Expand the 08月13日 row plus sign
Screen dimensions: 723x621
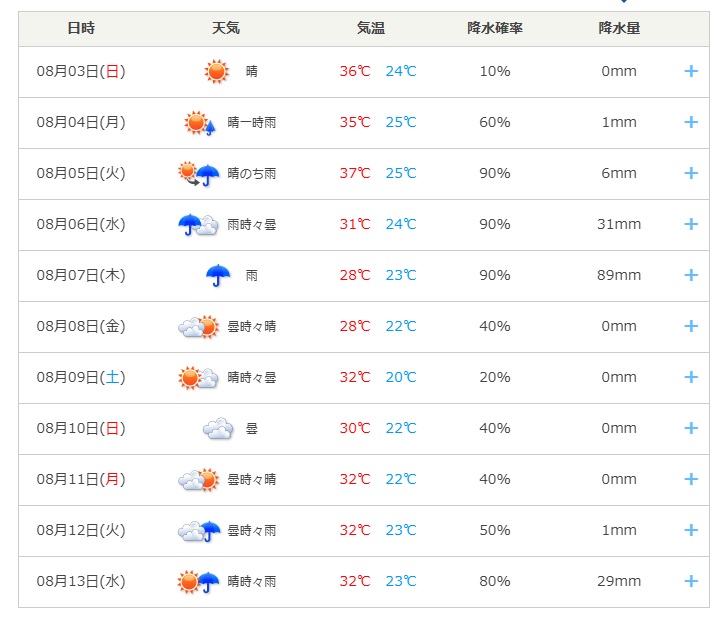[691, 581]
